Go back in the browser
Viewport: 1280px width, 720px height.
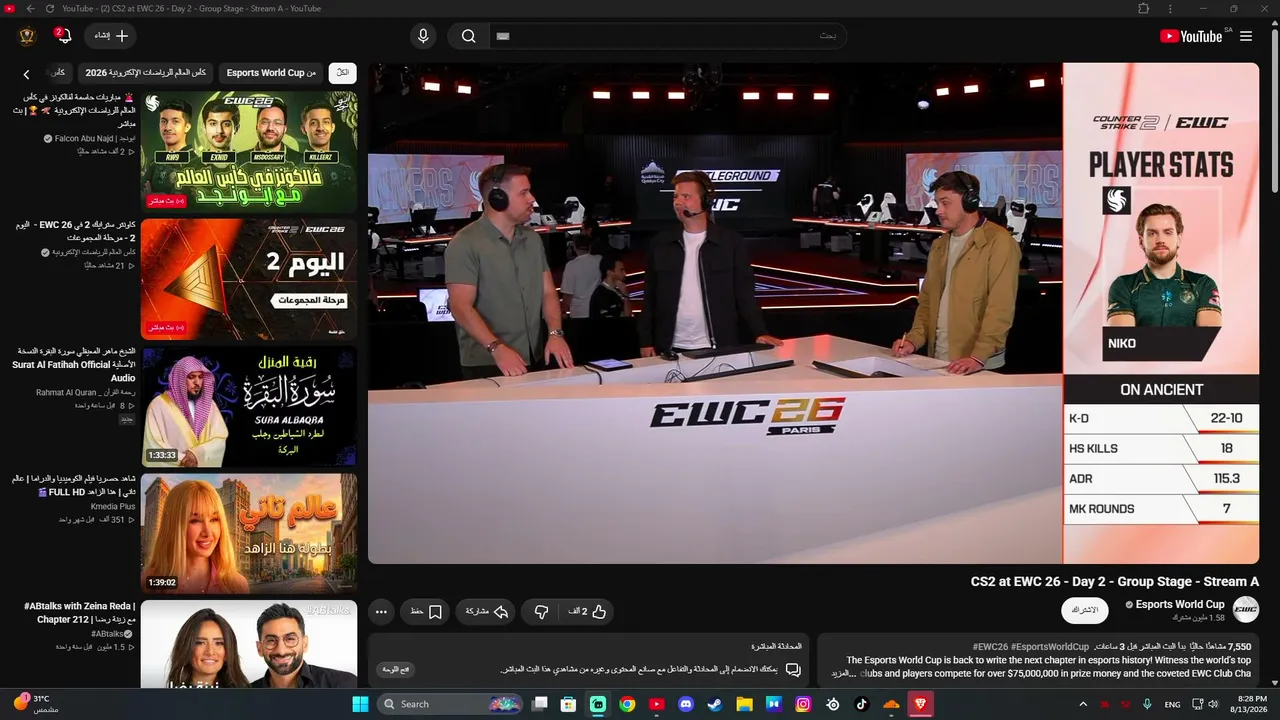click(30, 8)
